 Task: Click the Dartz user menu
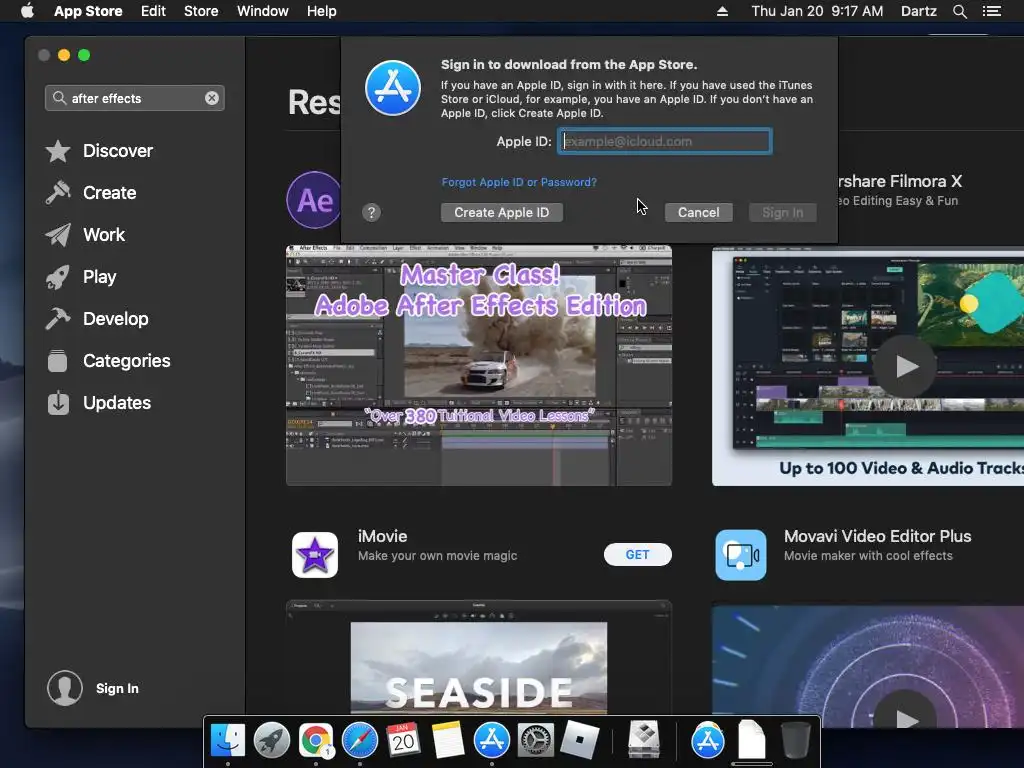click(918, 11)
